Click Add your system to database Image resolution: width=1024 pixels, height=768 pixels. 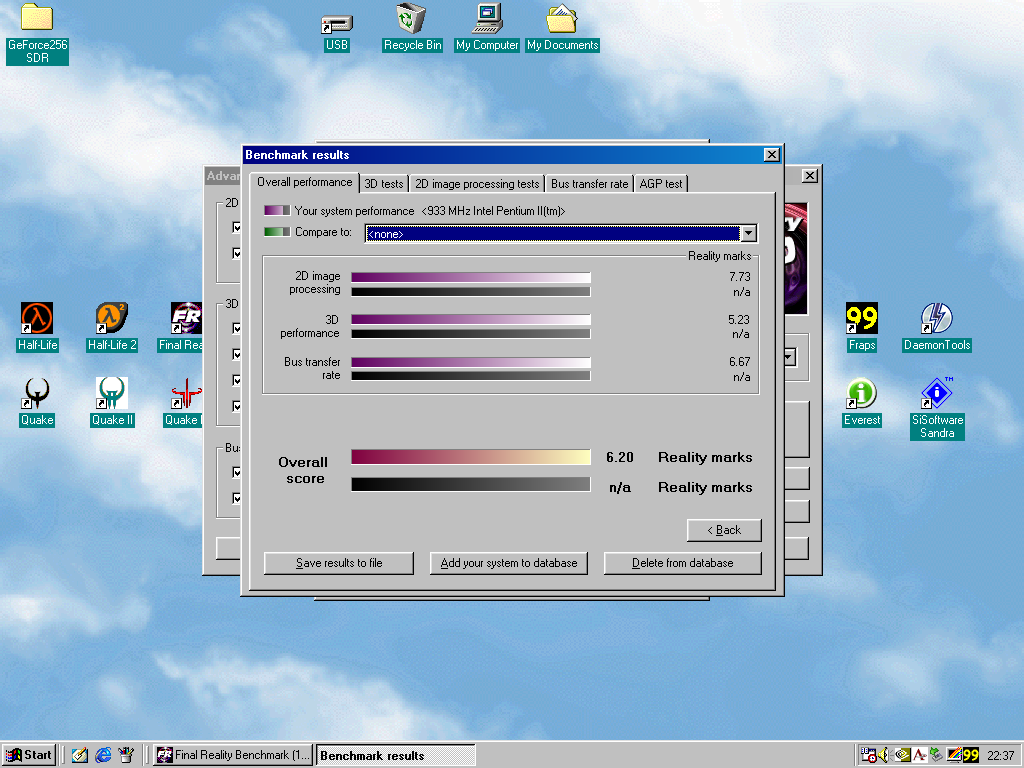509,563
